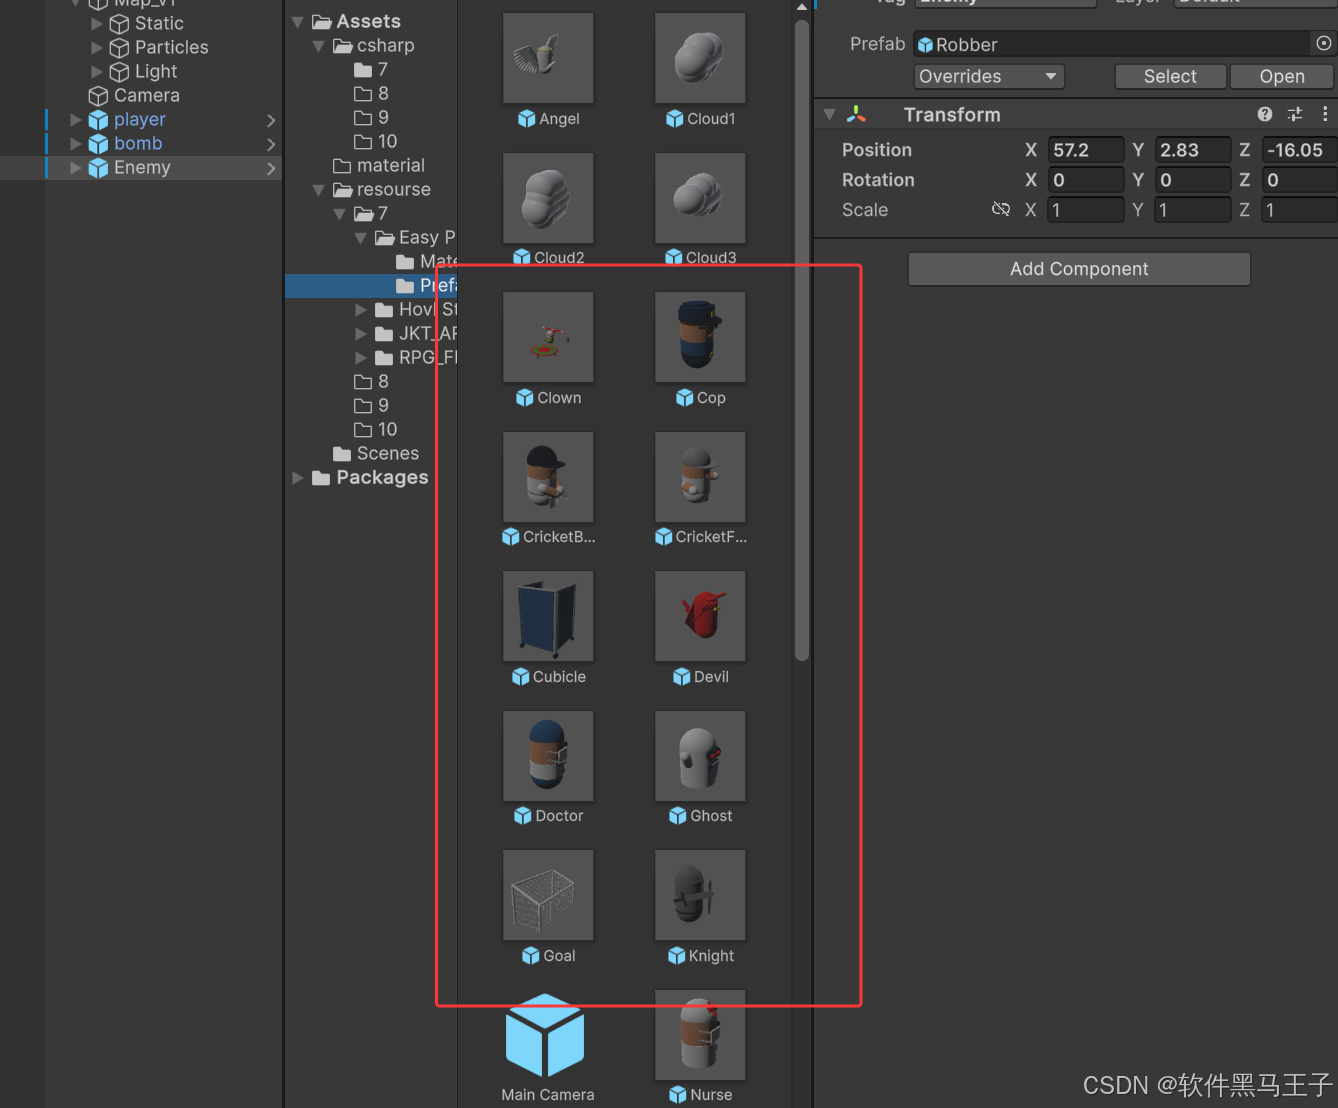Expand the Static object in hierarchy
The width and height of the screenshot is (1338, 1108).
(x=97, y=23)
